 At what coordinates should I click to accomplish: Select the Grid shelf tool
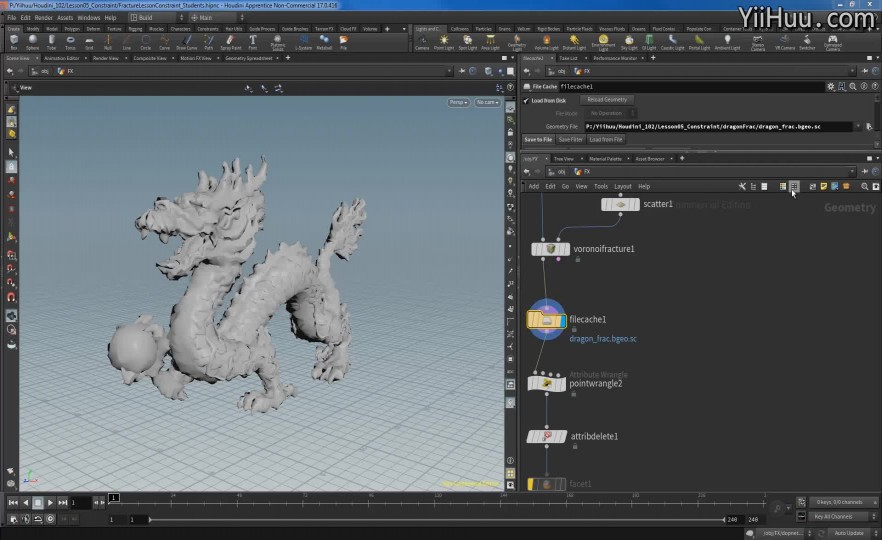pyautogui.click(x=89, y=42)
